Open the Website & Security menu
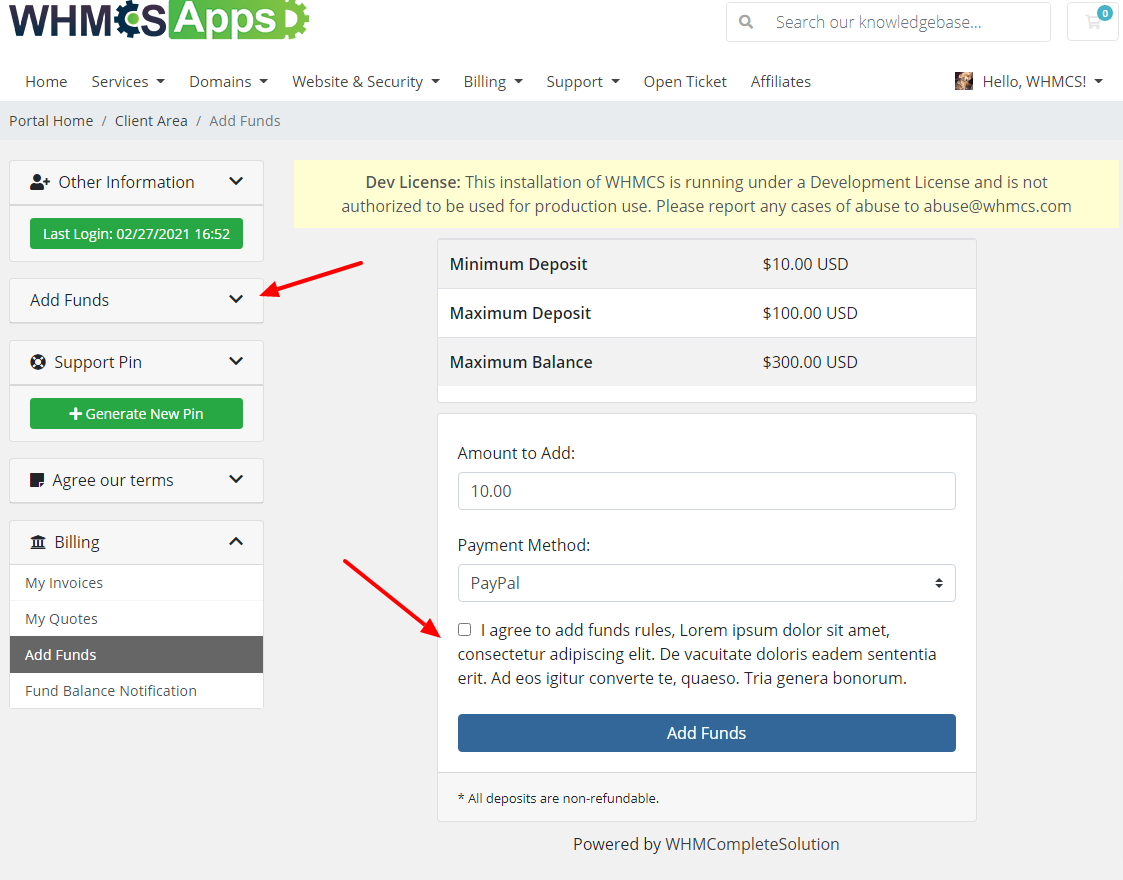 366,82
